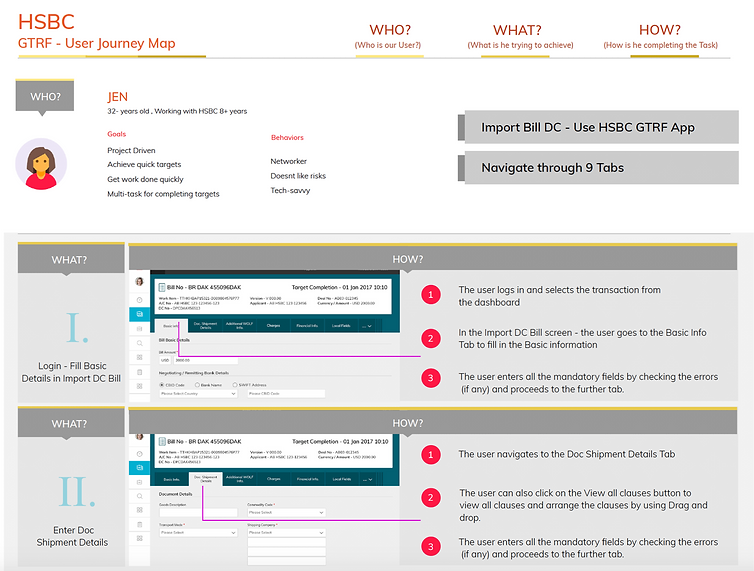
Task: Open Additional WOLF Info tab in section II
Action: (x=239, y=479)
